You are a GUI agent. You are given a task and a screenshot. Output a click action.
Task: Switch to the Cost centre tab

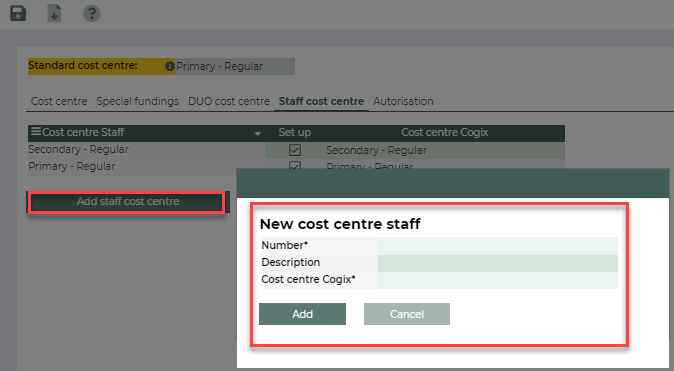click(x=59, y=101)
